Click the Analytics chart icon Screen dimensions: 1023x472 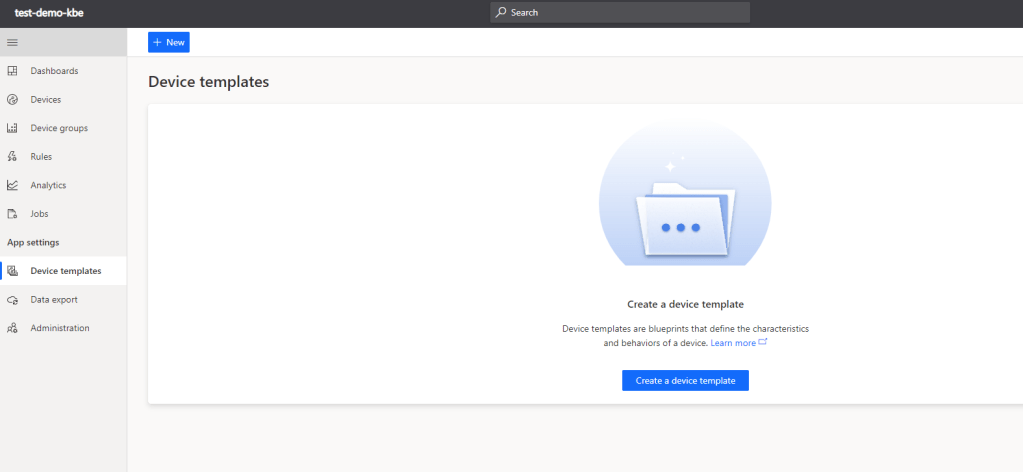coord(12,185)
